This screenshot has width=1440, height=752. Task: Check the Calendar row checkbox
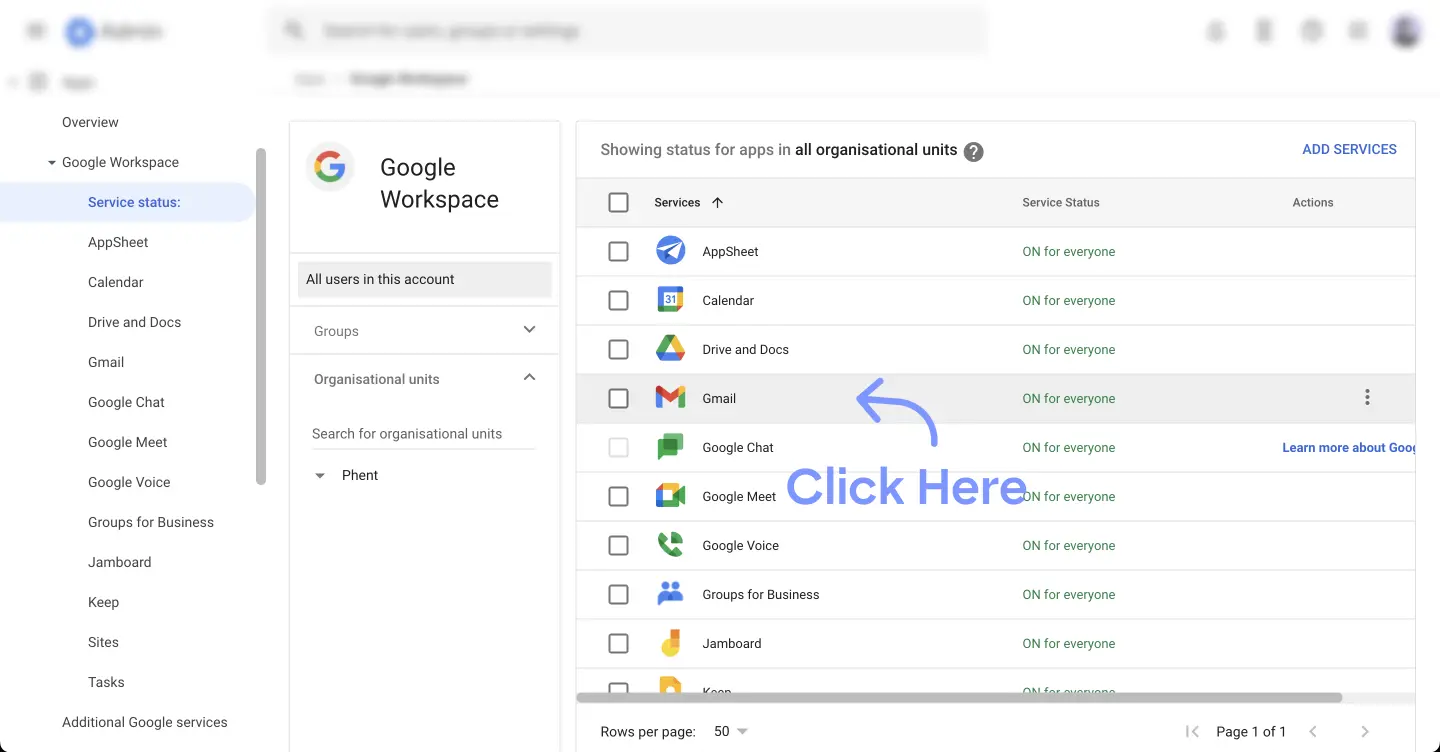(x=619, y=300)
